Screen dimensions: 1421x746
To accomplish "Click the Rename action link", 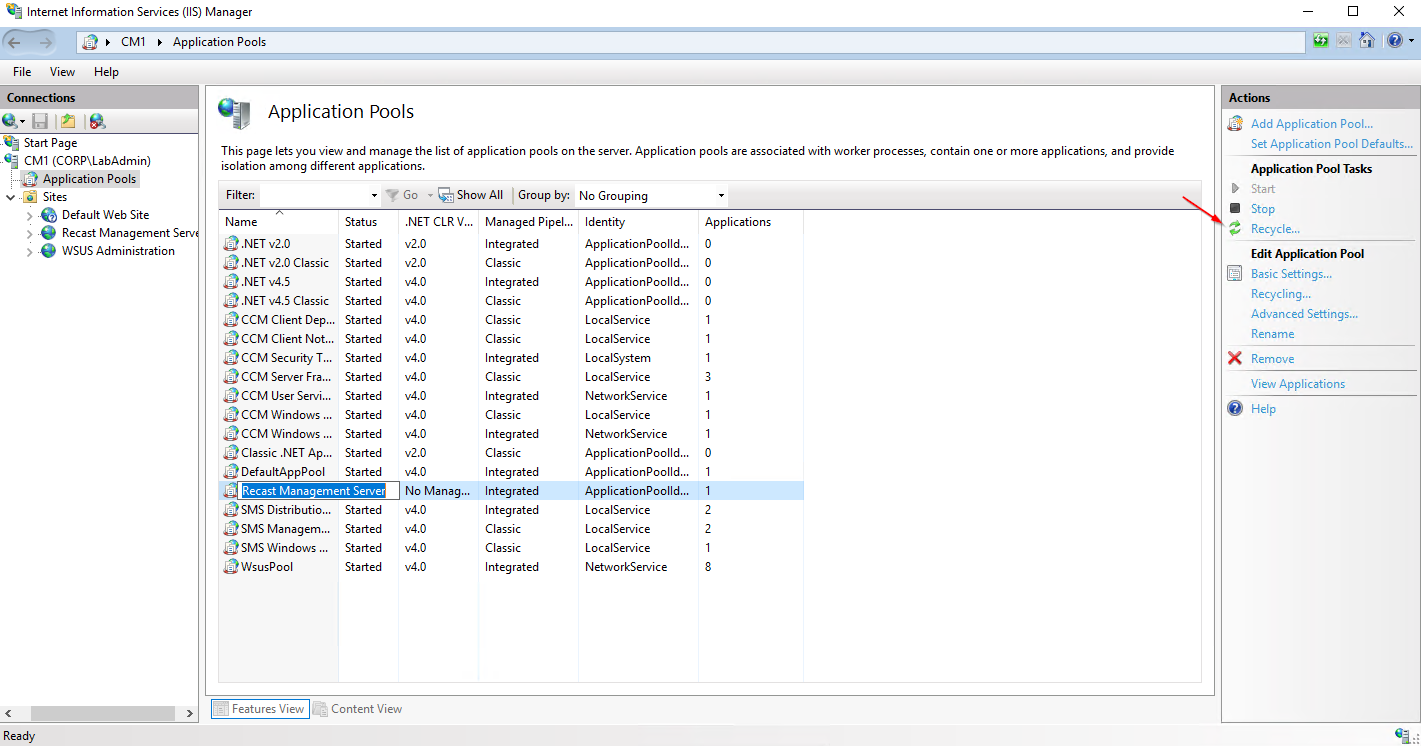I will click(x=1272, y=334).
